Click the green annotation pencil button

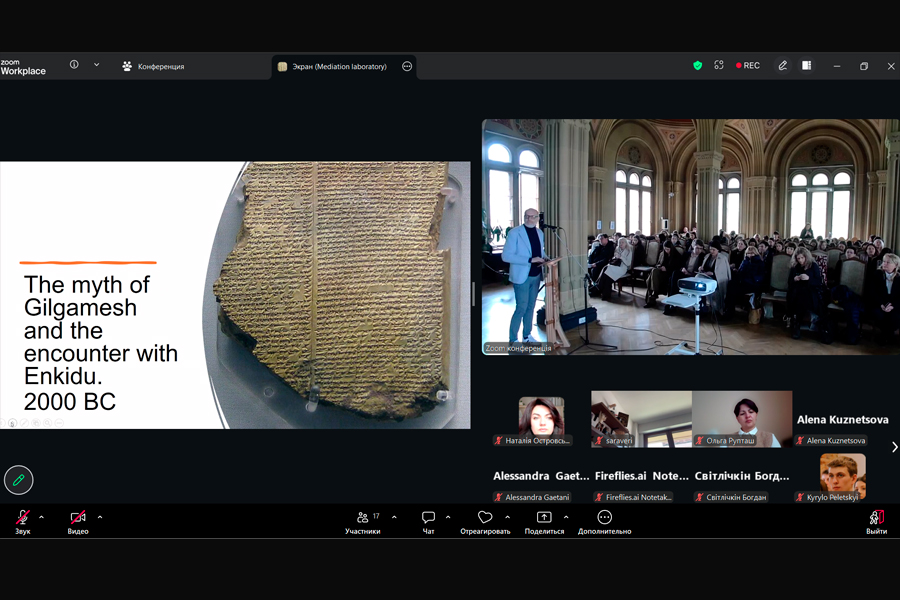pos(18,480)
